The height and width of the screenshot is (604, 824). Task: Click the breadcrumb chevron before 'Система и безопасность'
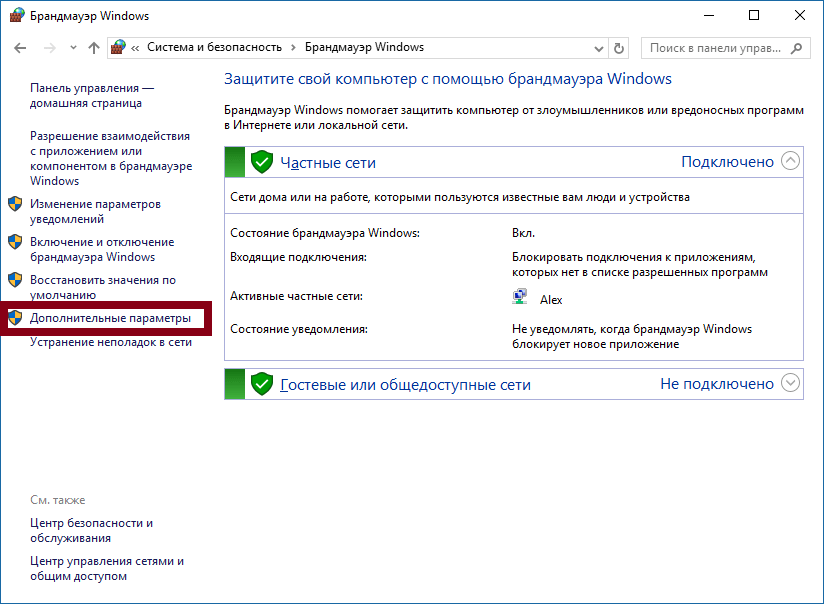tap(136, 48)
